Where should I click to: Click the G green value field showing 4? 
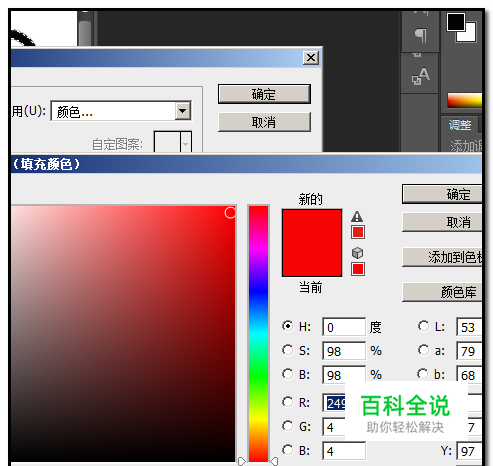(x=334, y=427)
